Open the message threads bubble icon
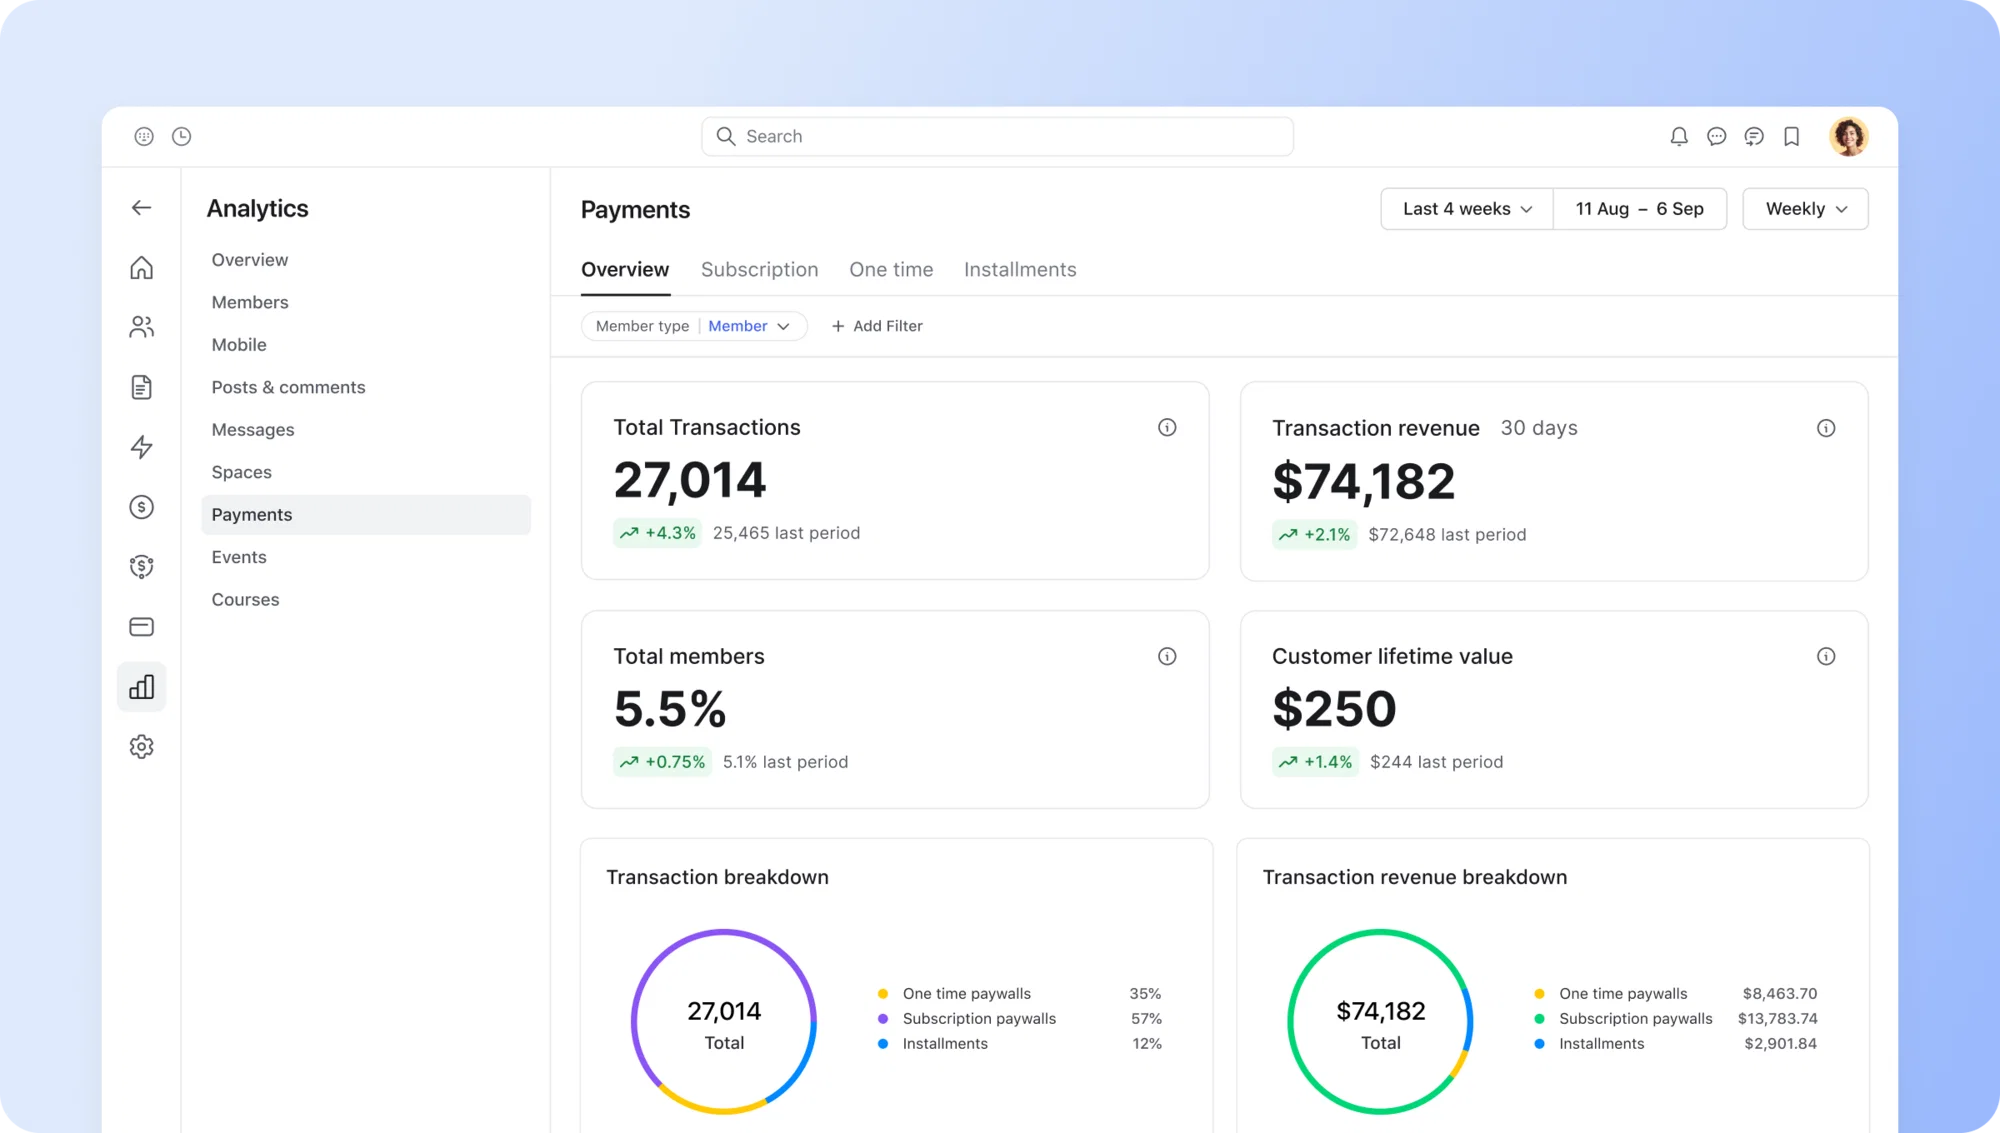2000x1133 pixels. [x=1754, y=136]
